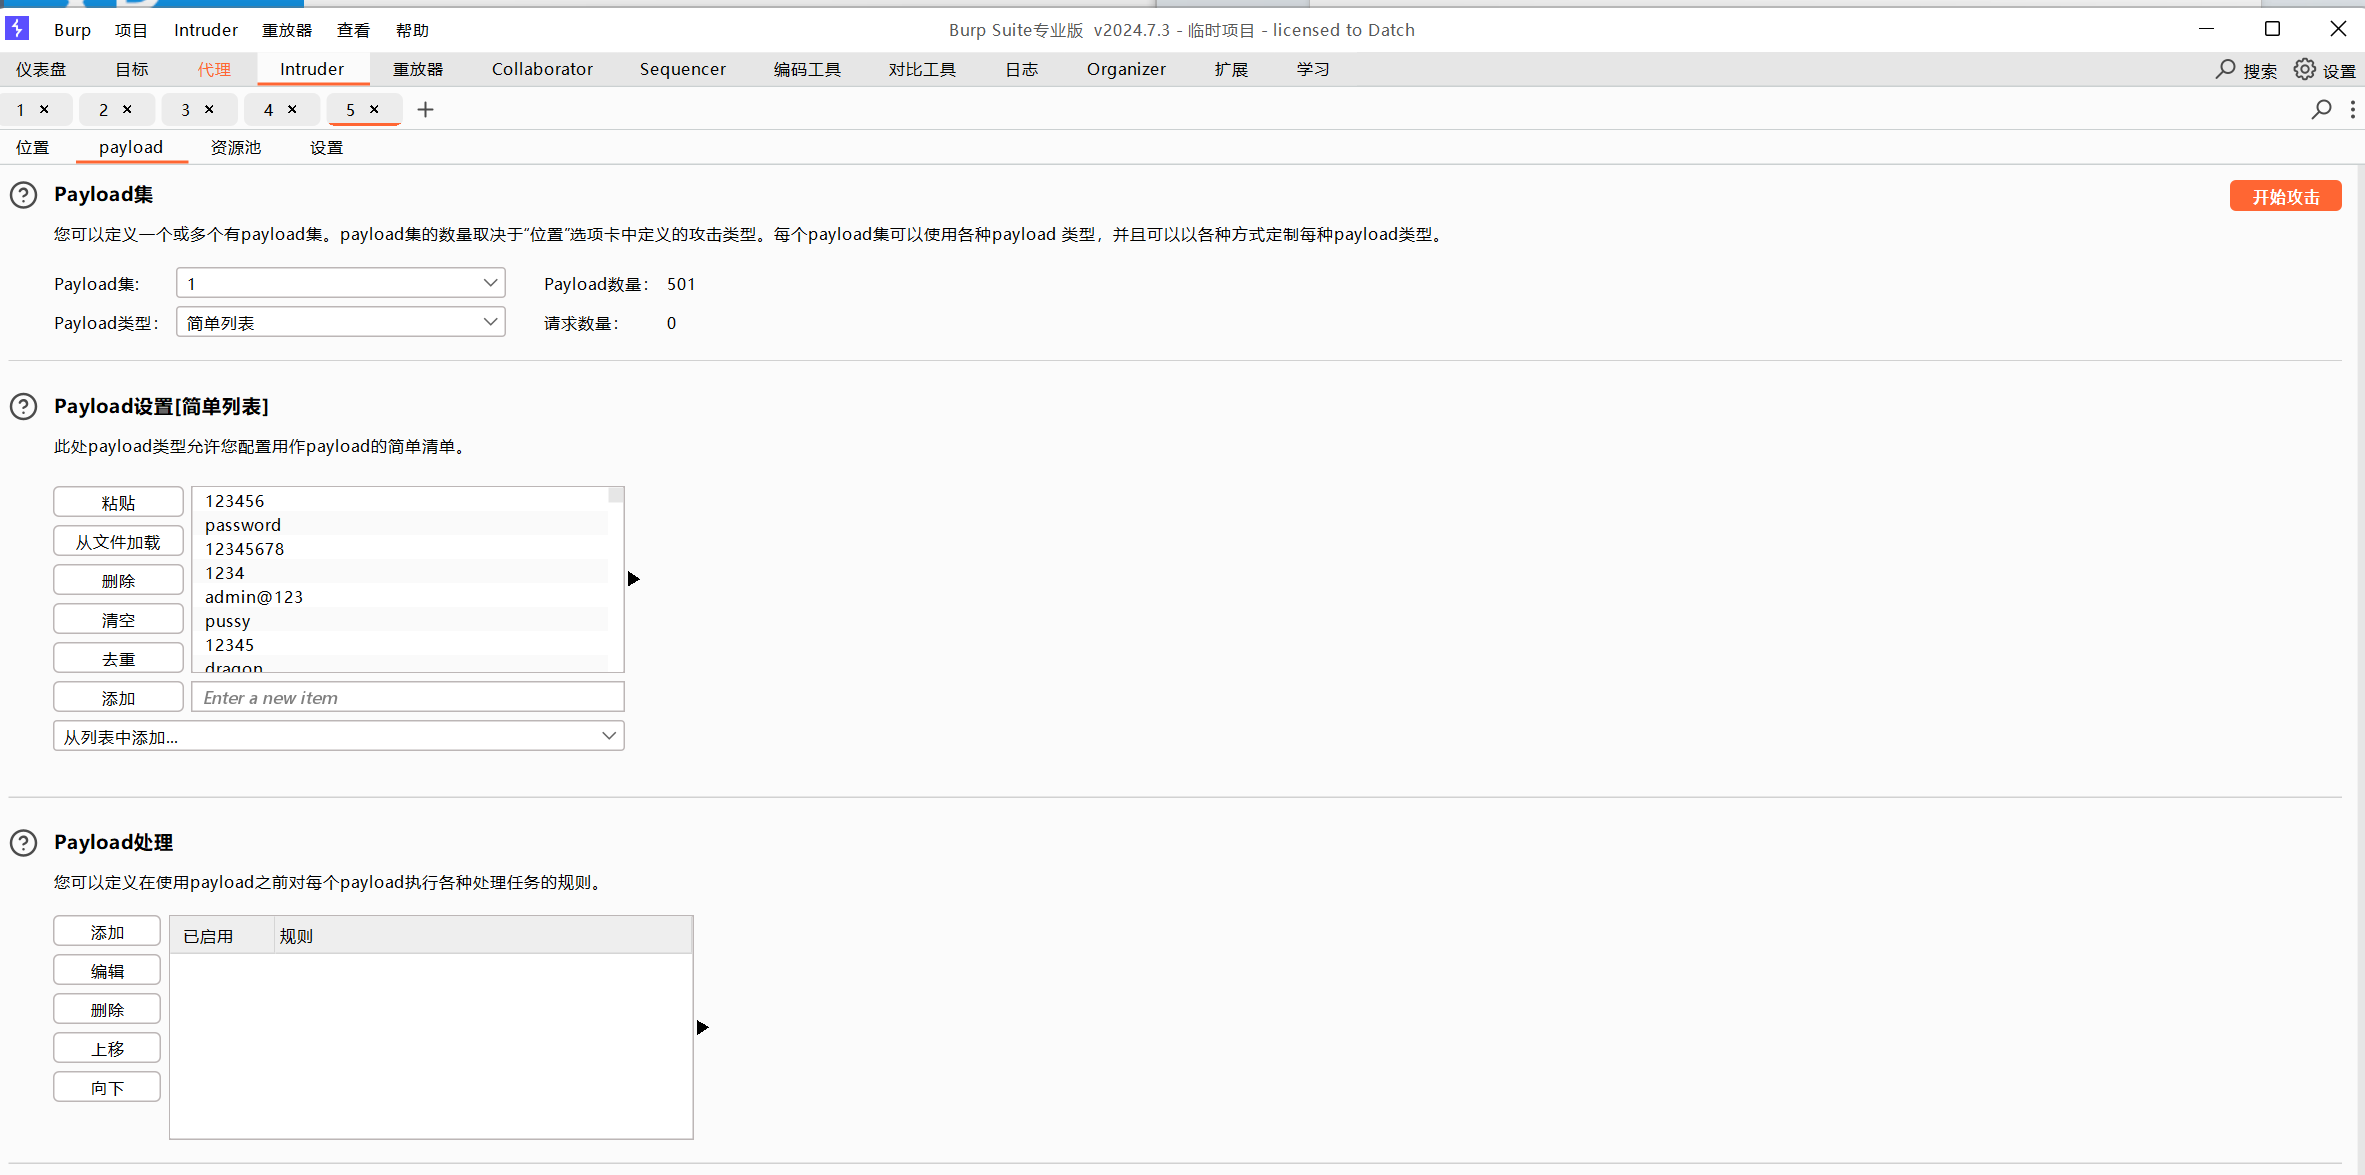Open the Payload类型 dropdown
2365x1175 pixels.
click(x=340, y=322)
